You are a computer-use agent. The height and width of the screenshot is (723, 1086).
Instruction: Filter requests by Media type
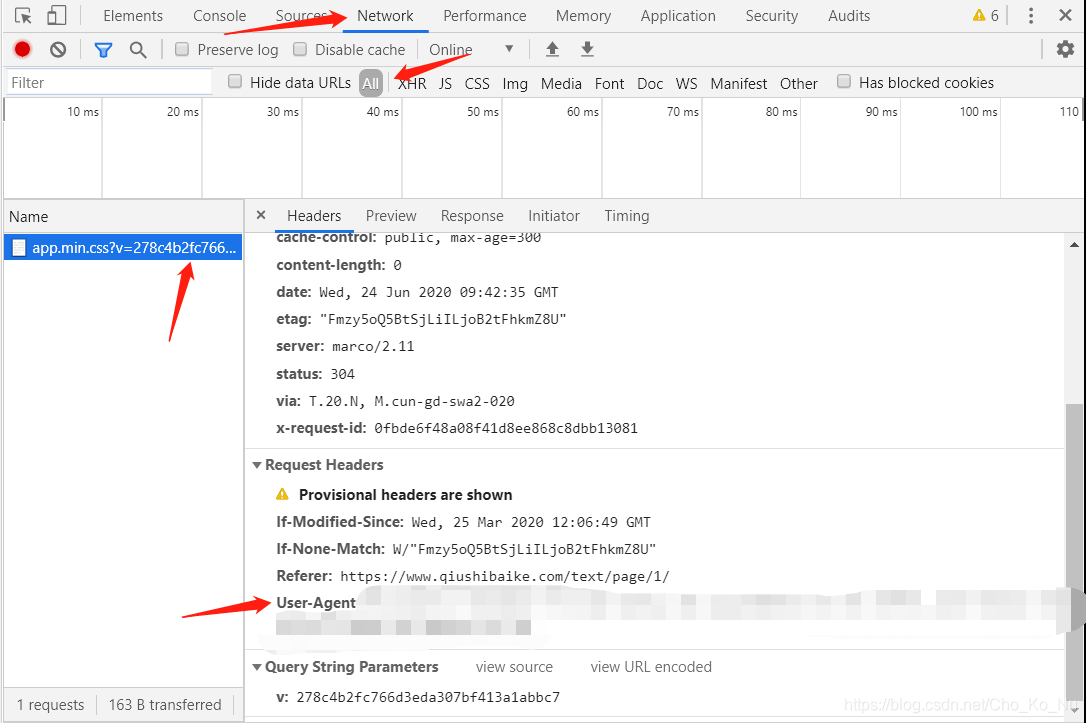click(x=561, y=84)
